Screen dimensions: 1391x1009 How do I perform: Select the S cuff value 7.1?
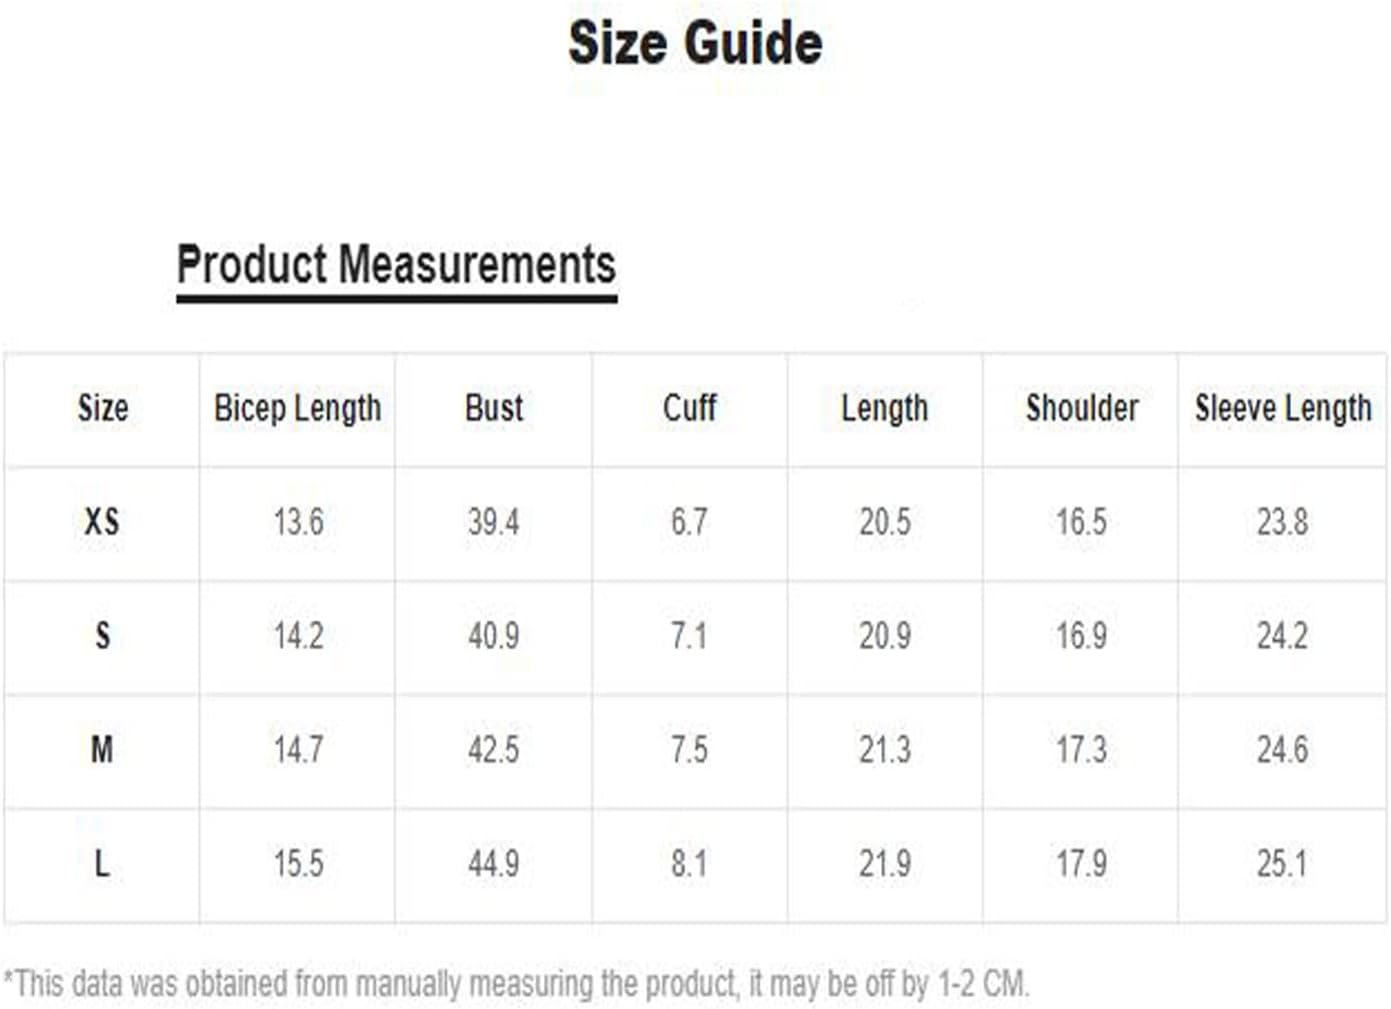[689, 636]
